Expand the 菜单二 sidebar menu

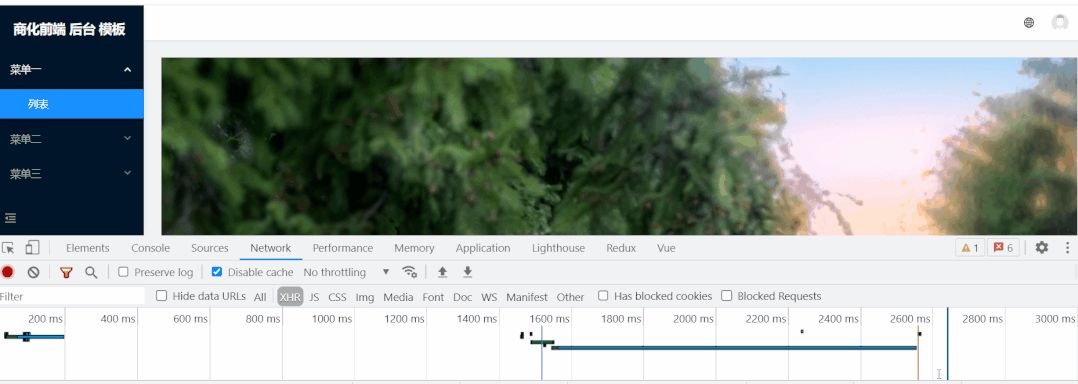point(72,139)
